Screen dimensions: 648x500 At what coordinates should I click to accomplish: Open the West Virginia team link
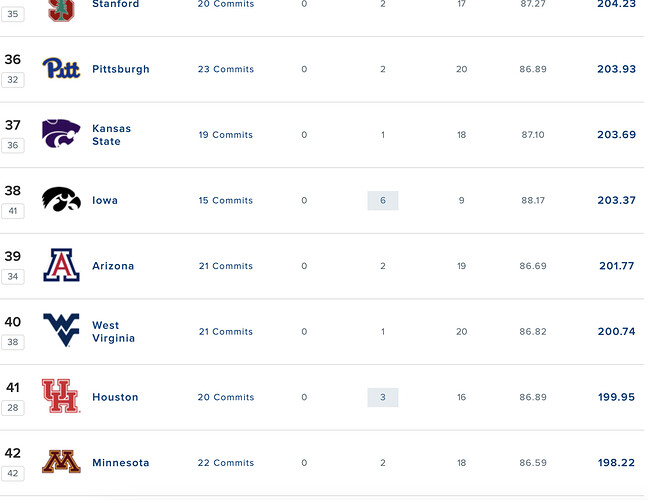point(114,331)
